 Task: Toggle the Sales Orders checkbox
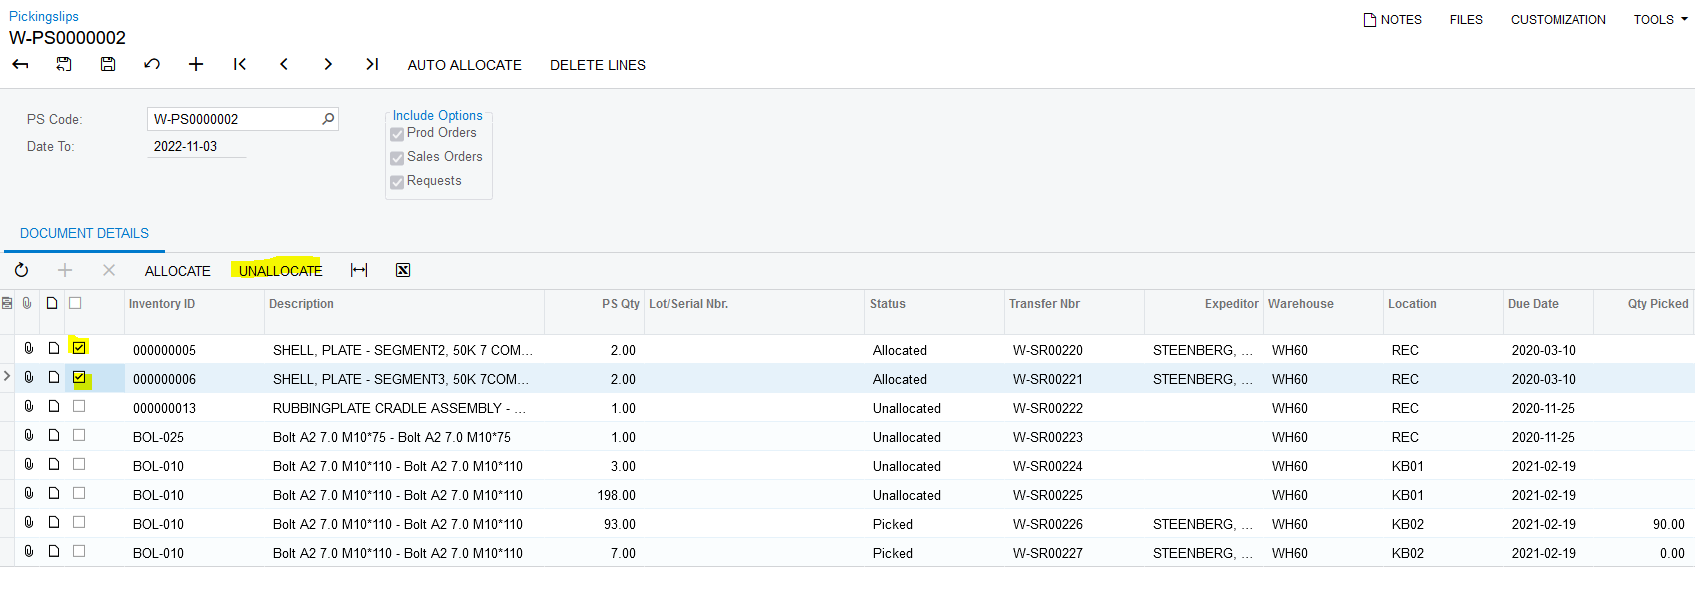pyautogui.click(x=397, y=158)
